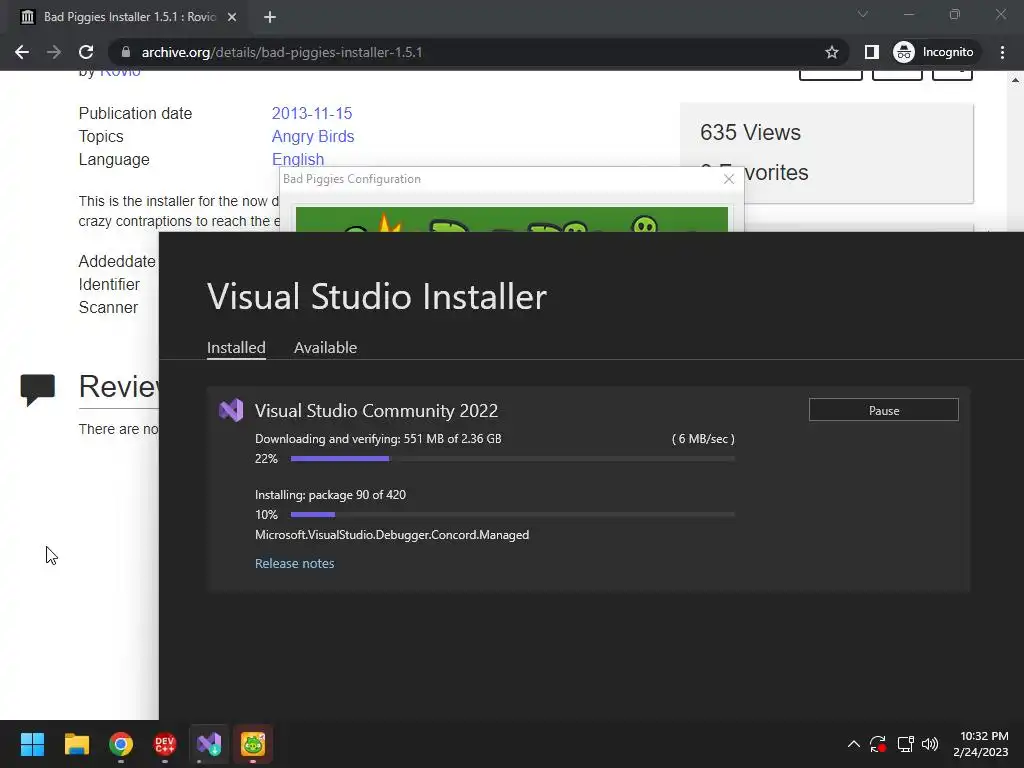The height and width of the screenshot is (768, 1024).
Task: Click the 'Publication date' label
Action: point(135,113)
